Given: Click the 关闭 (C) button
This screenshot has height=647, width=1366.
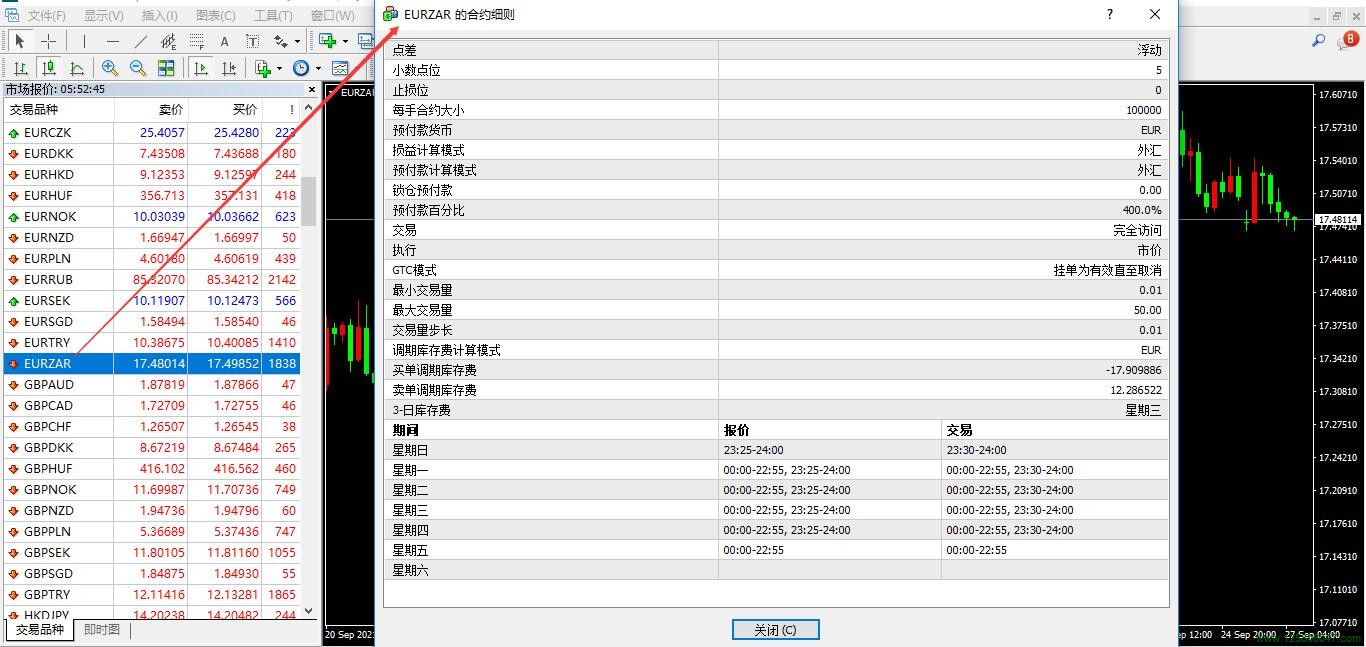Looking at the screenshot, I should pos(776,630).
